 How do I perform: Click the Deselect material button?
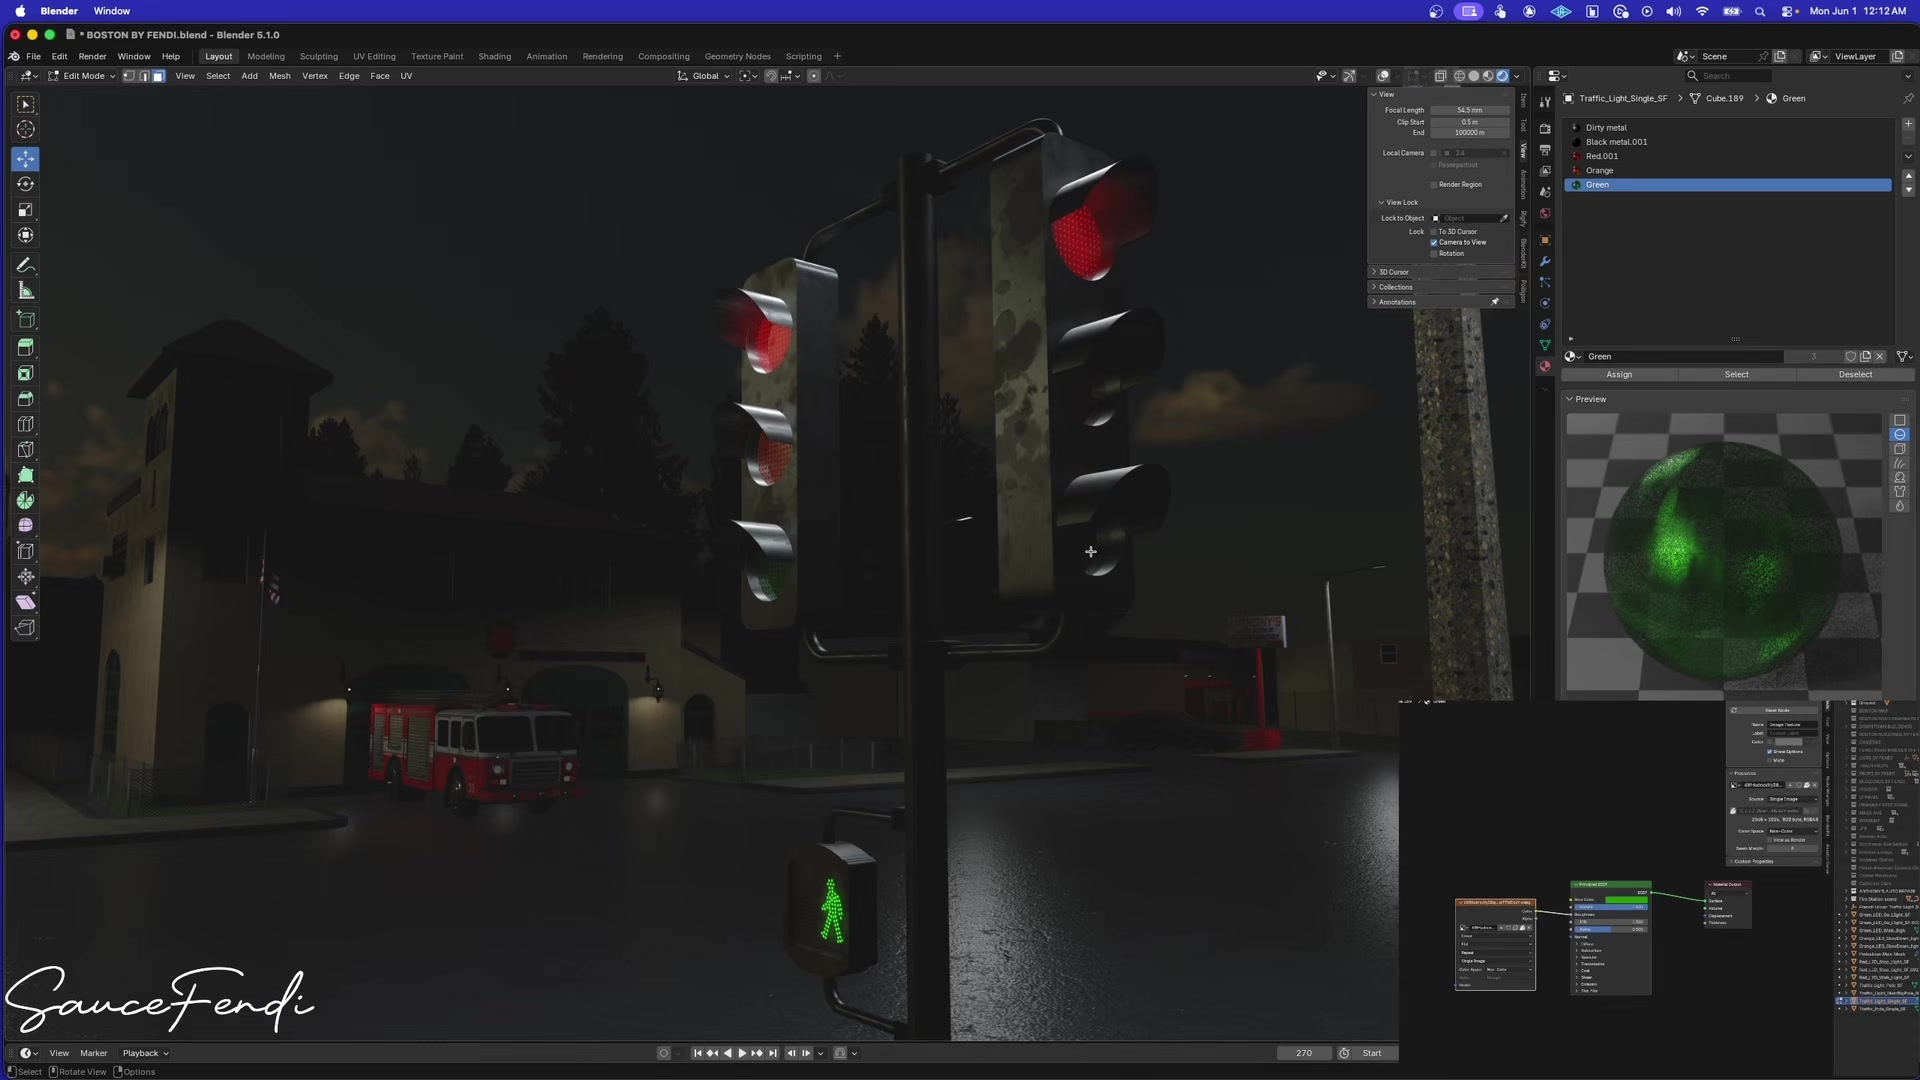(1855, 375)
